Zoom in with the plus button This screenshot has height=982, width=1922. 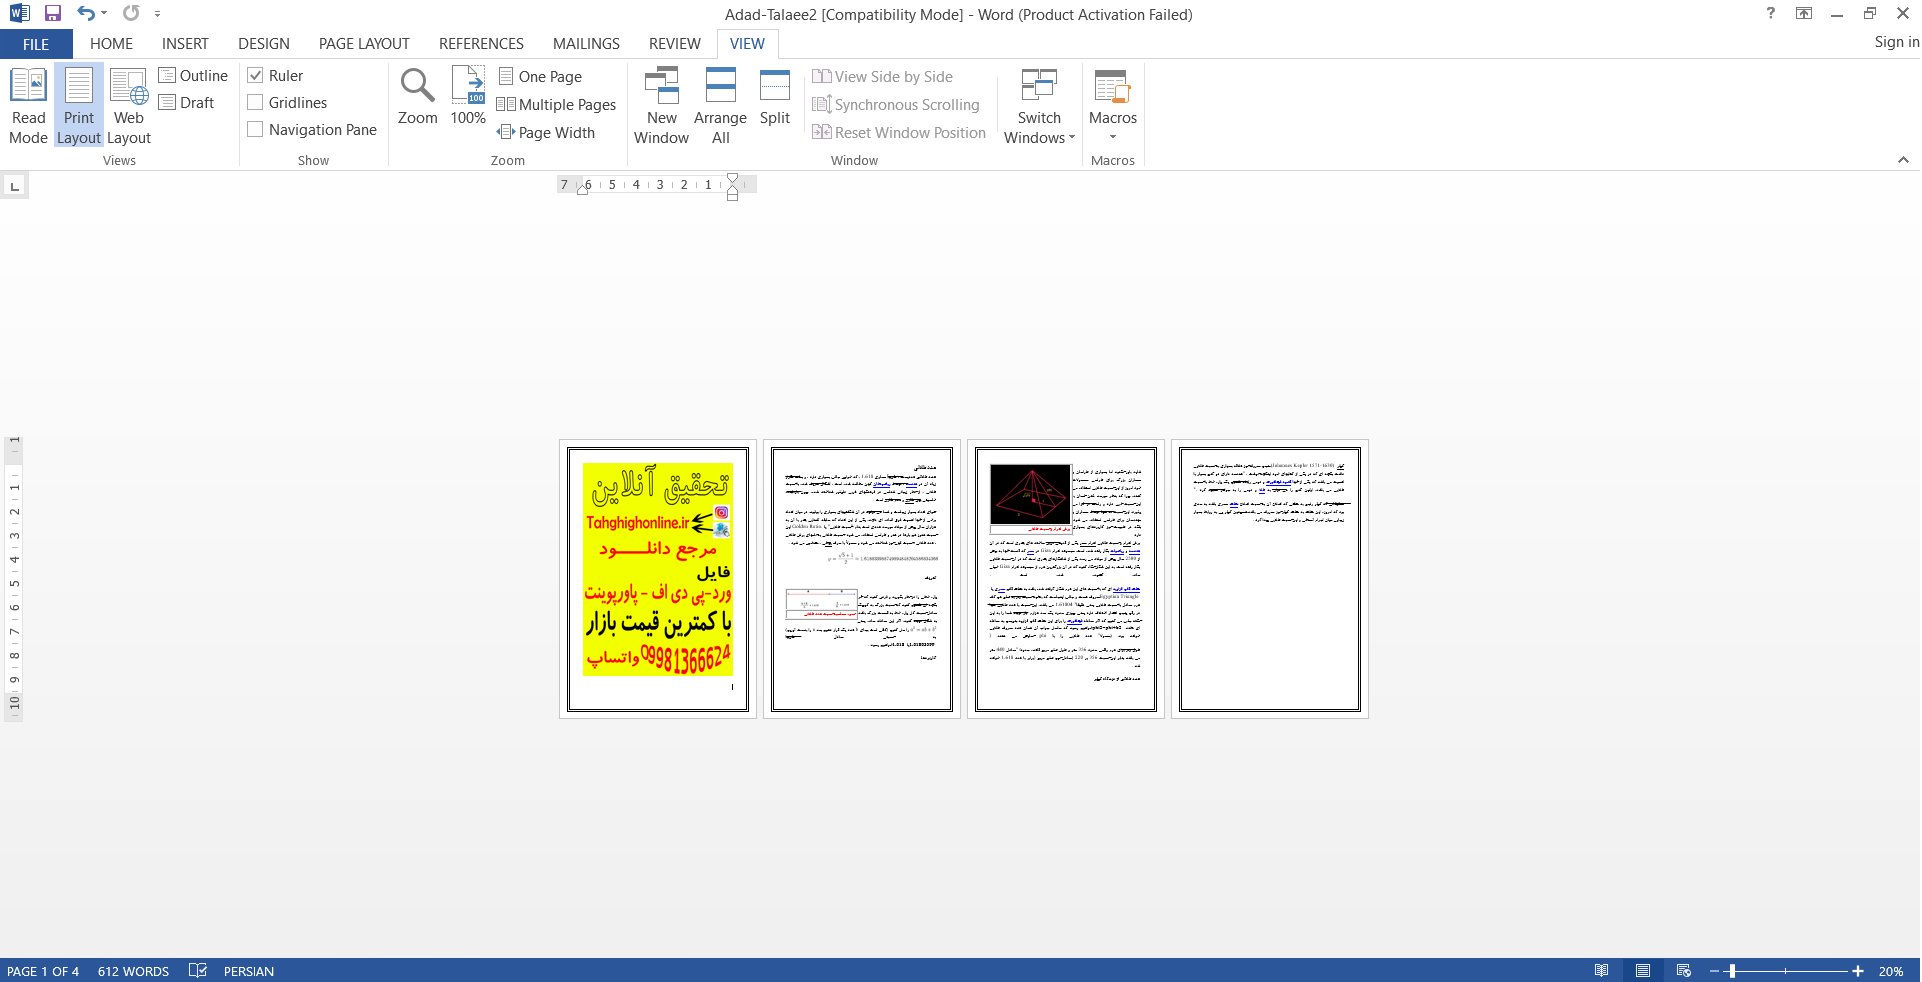(x=1858, y=971)
